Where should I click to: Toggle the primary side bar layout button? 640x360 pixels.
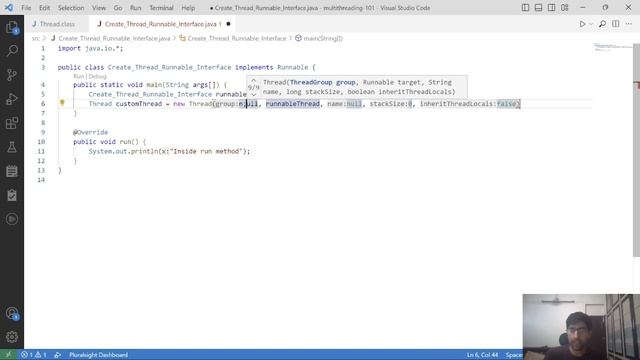click(525, 8)
